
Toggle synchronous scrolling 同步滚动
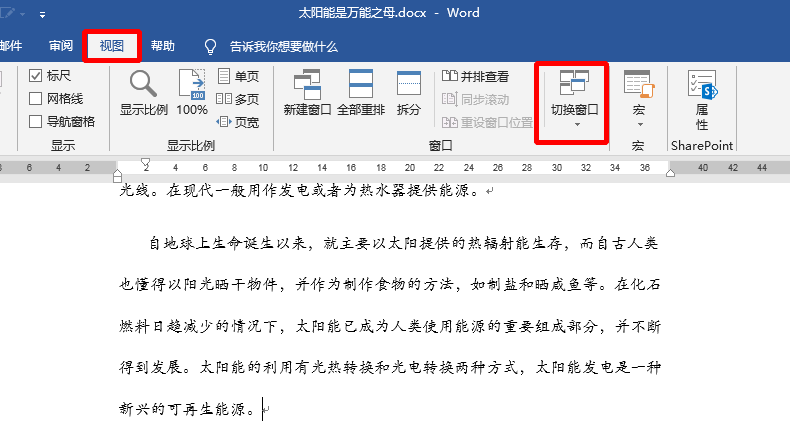(475, 99)
